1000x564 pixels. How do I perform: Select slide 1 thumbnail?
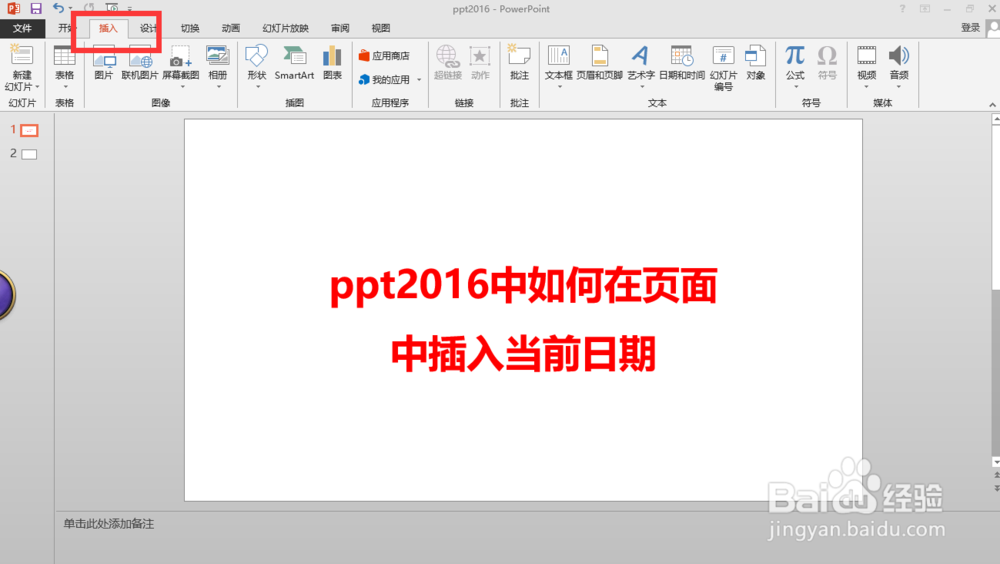coord(29,130)
